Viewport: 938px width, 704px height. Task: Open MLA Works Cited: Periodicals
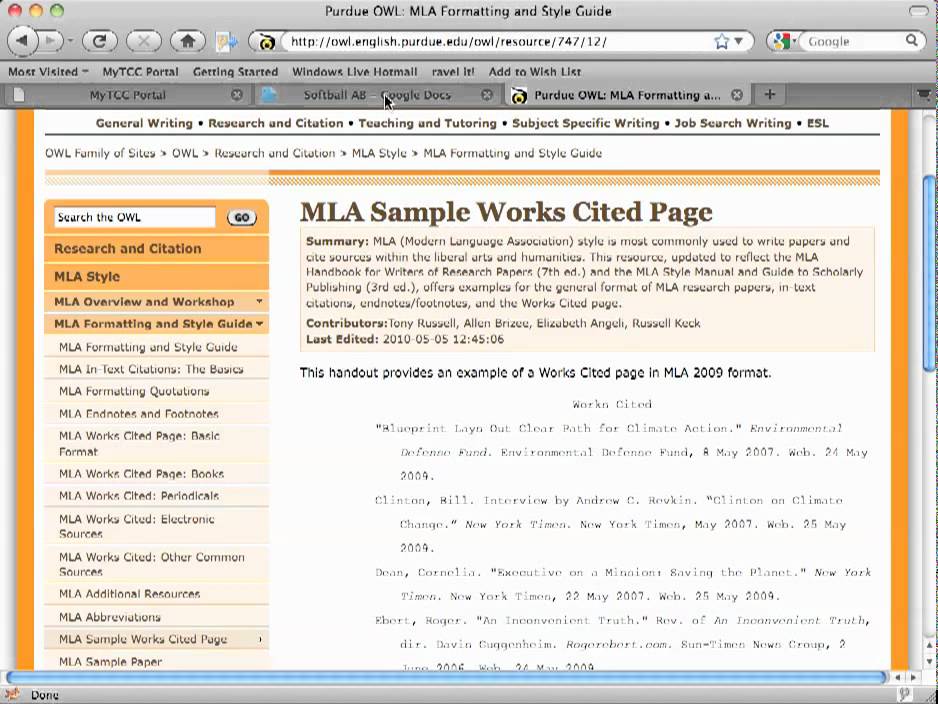[x=139, y=496]
